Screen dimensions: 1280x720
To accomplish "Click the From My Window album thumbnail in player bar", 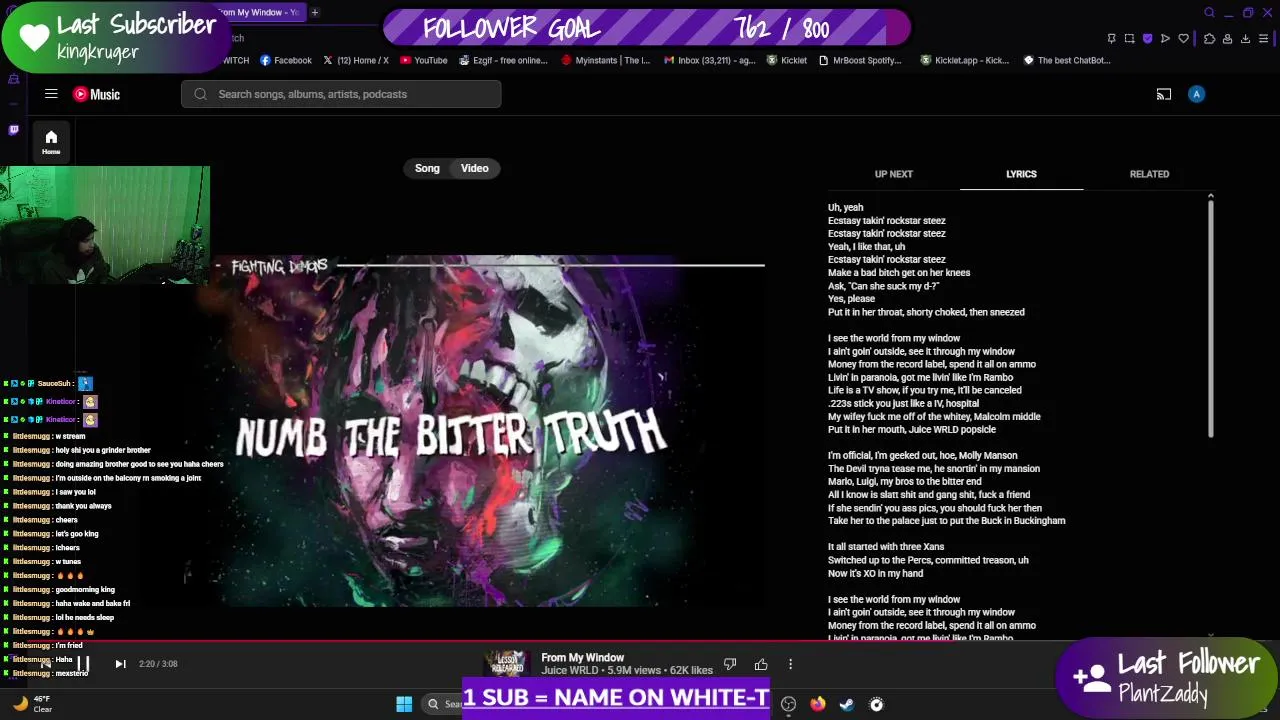I will (x=506, y=663).
